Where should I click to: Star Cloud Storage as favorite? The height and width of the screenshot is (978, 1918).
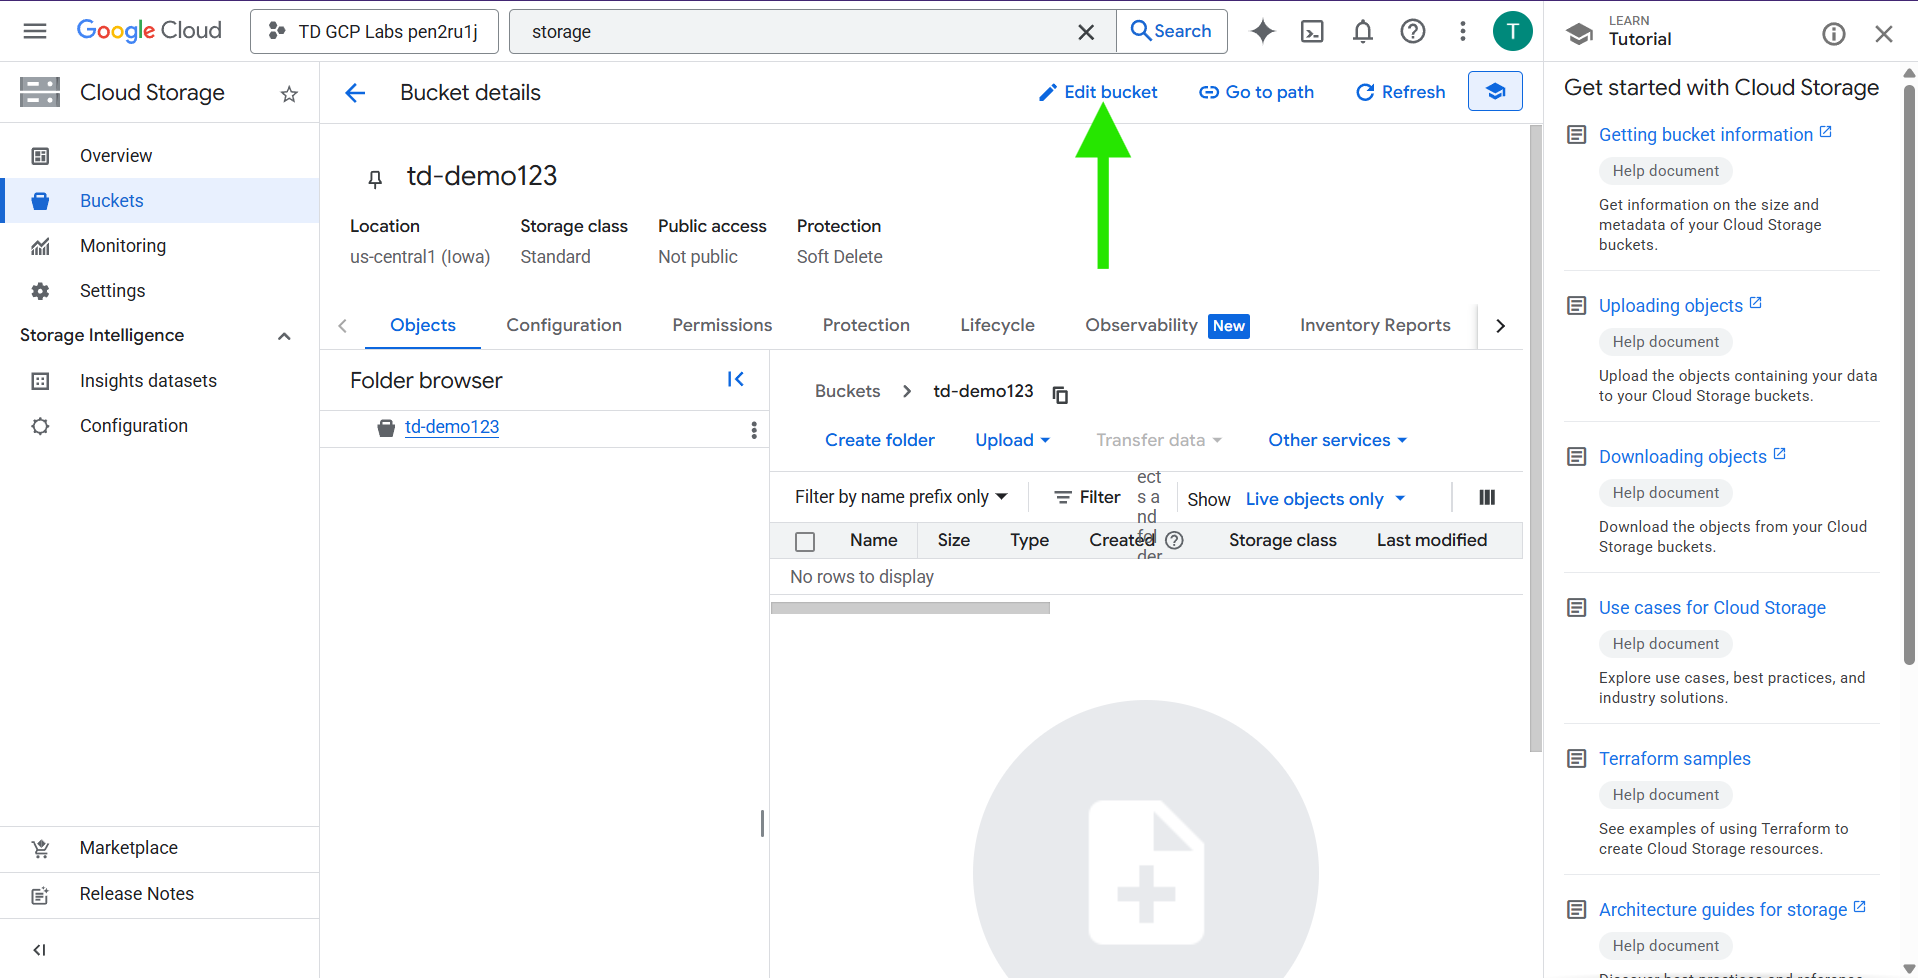(289, 94)
